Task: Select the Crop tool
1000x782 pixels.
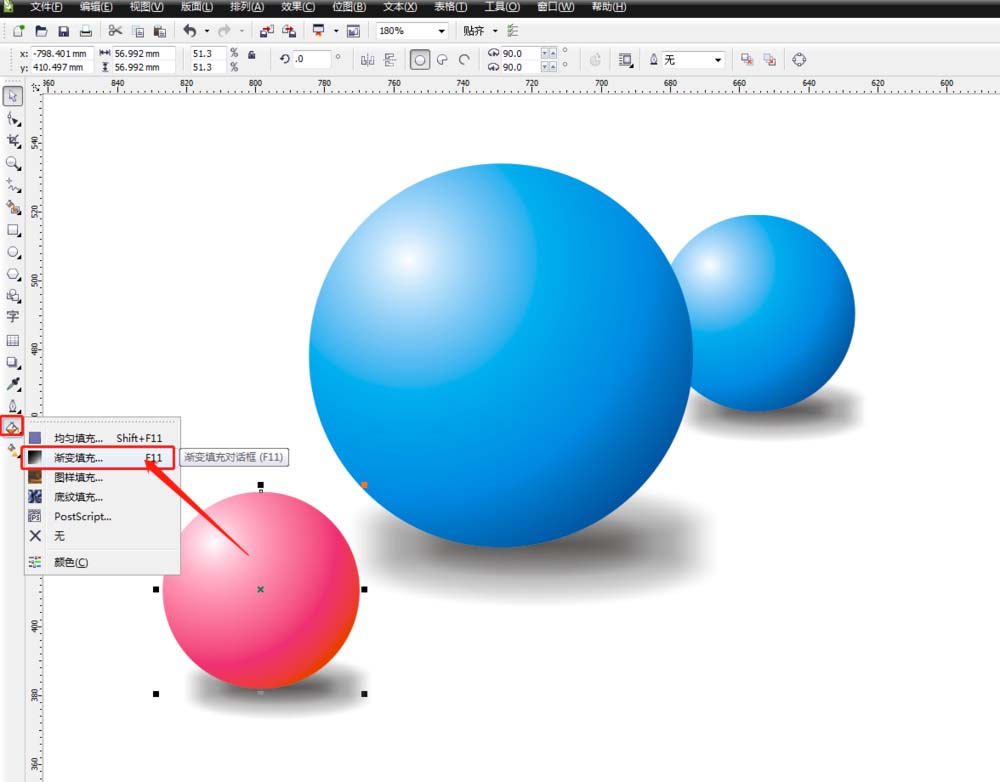Action: coord(13,141)
